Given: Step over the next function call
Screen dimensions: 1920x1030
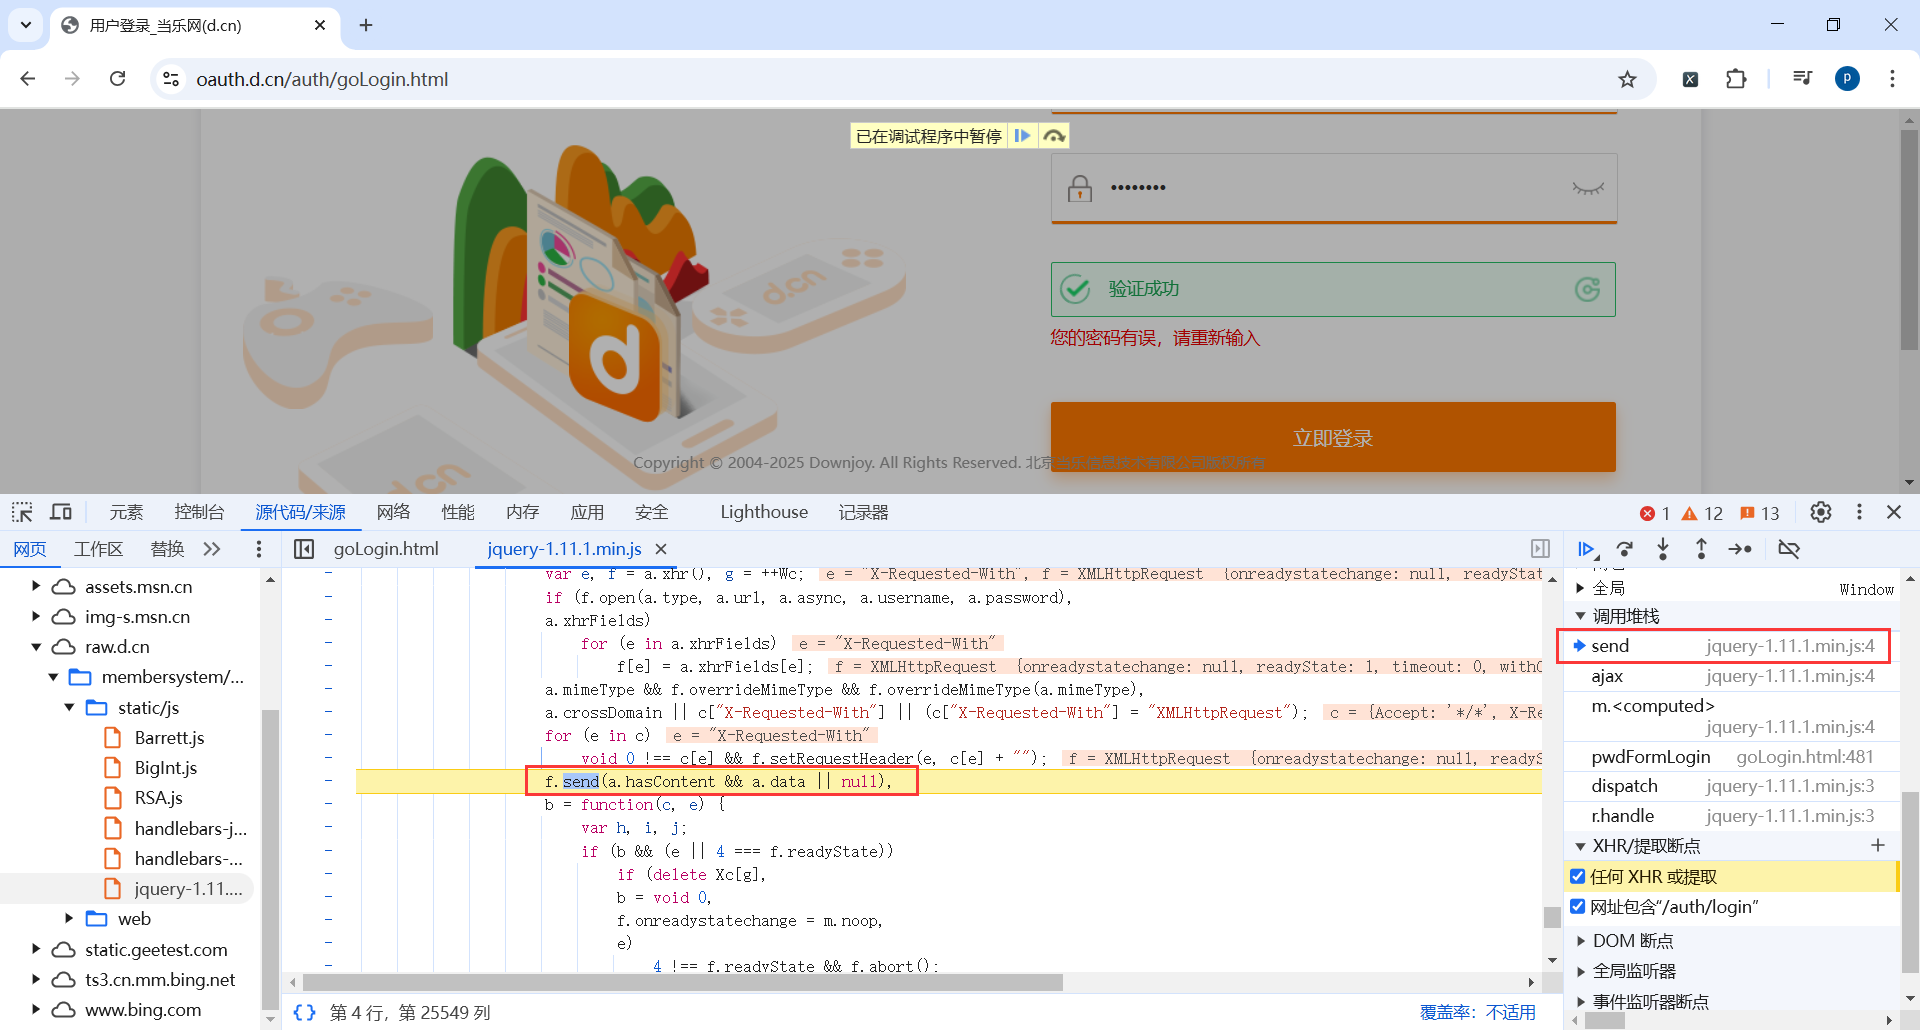Looking at the screenshot, I should pyautogui.click(x=1625, y=549).
